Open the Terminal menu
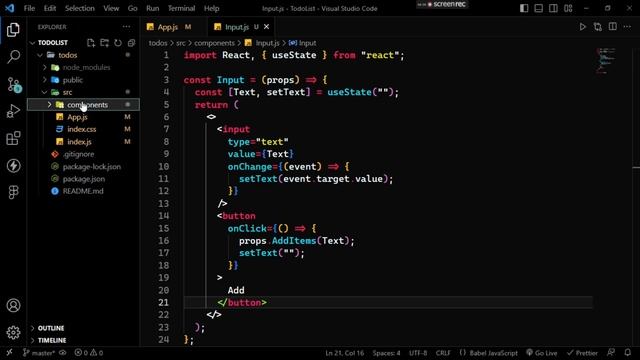640x360 pixels. tap(181, 8)
